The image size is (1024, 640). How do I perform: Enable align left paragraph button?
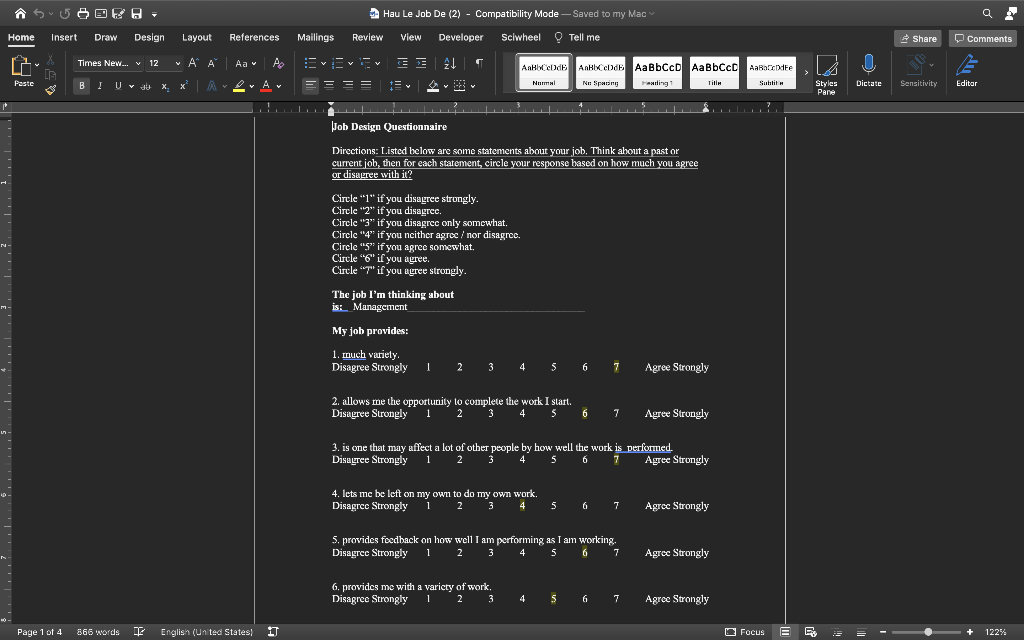point(310,86)
